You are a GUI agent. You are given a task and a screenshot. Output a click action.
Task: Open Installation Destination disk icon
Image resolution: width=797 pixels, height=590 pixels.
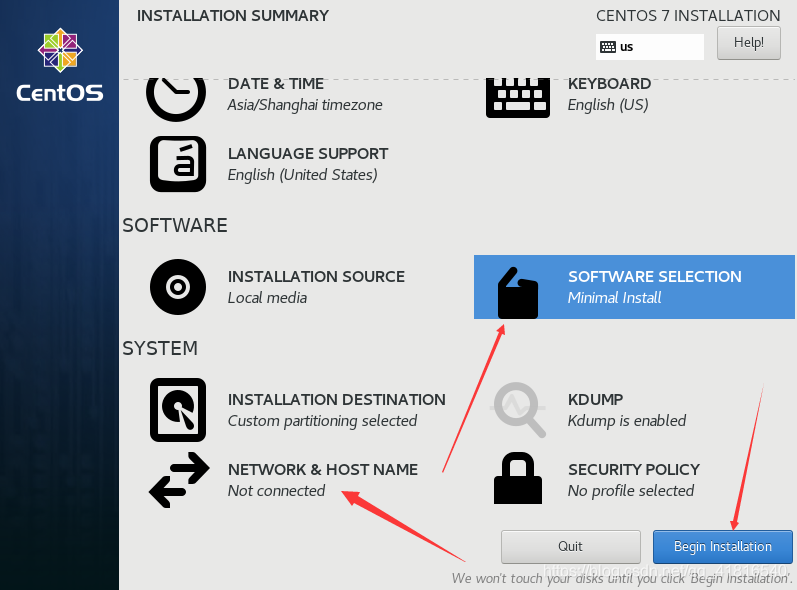[x=178, y=410]
